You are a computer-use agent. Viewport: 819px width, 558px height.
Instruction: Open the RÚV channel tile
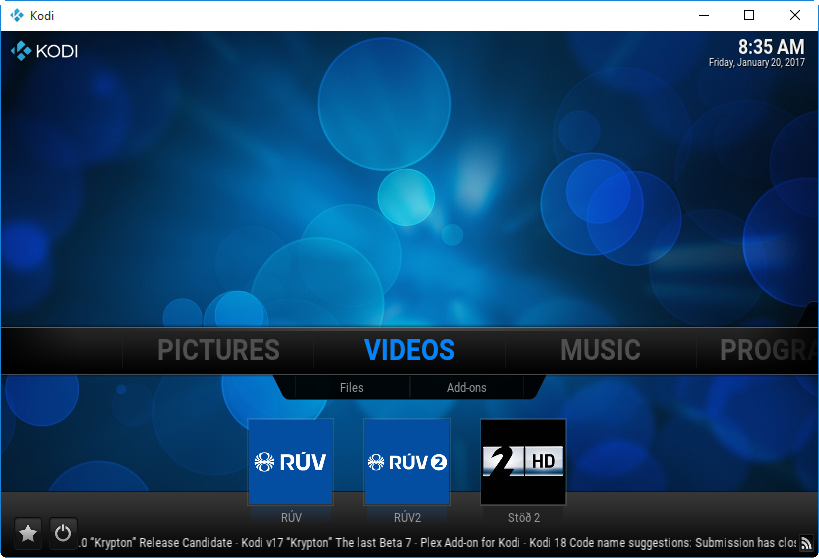tap(290, 462)
